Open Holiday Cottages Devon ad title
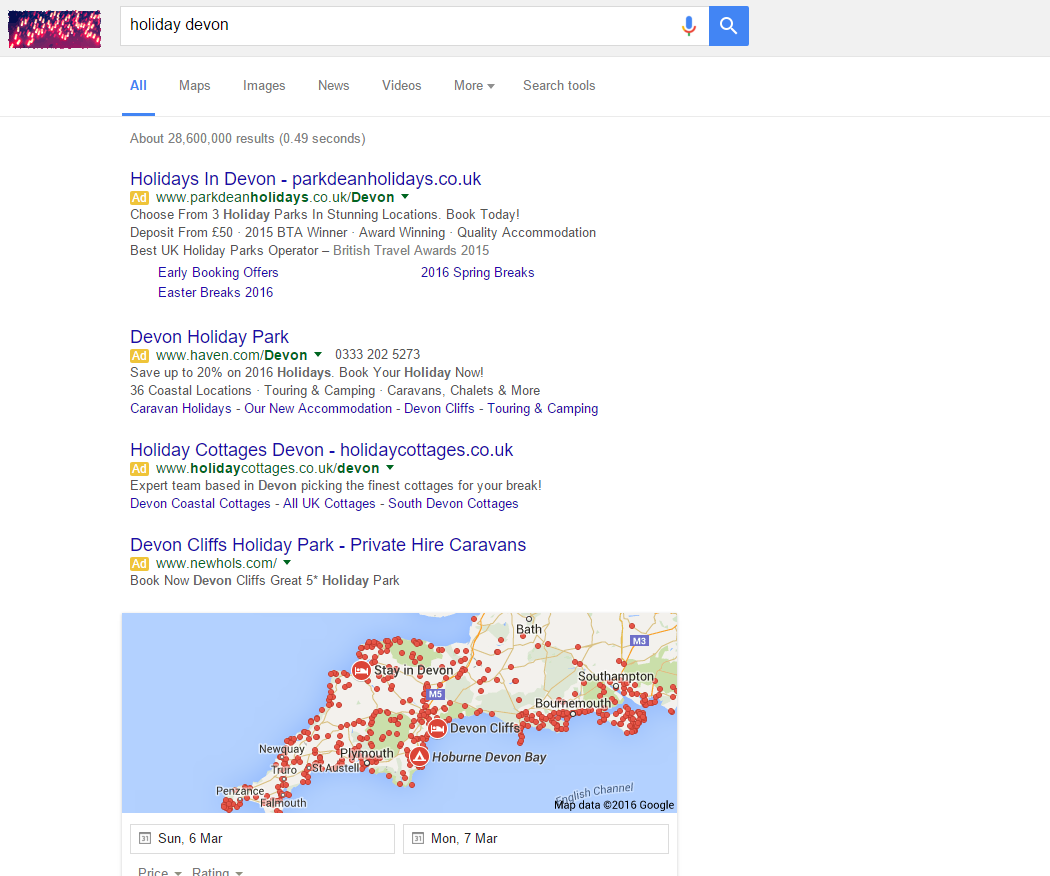The image size is (1050, 876). click(321, 450)
